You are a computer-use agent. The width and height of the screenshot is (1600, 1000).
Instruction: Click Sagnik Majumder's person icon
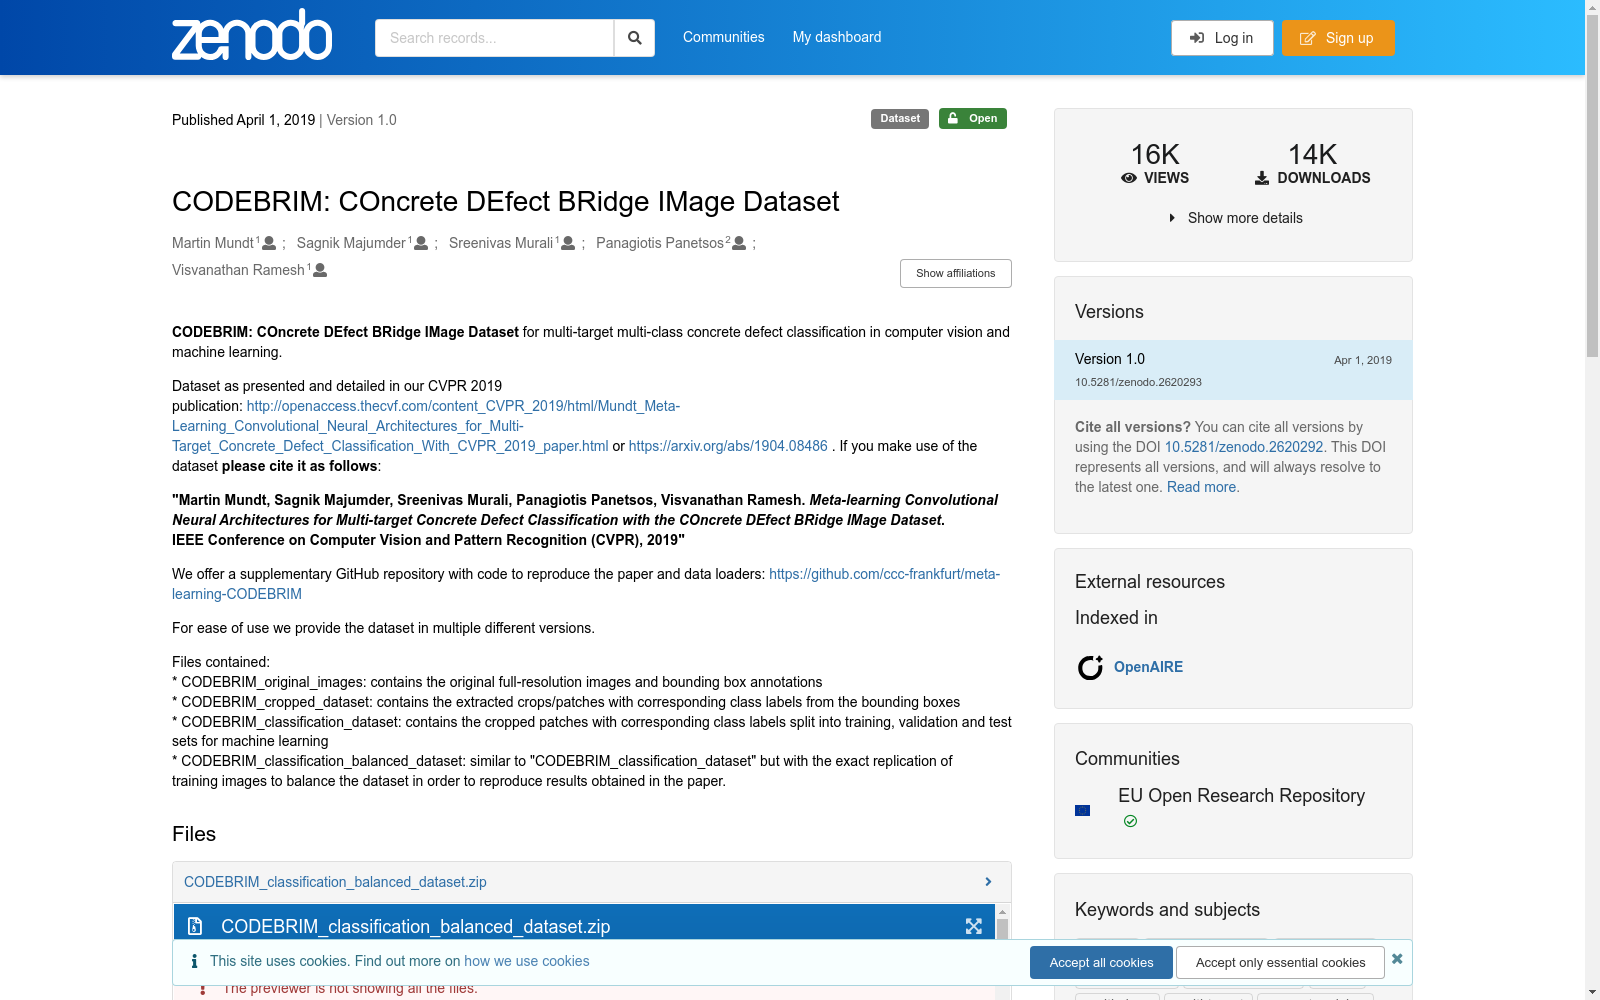pyautogui.click(x=421, y=243)
